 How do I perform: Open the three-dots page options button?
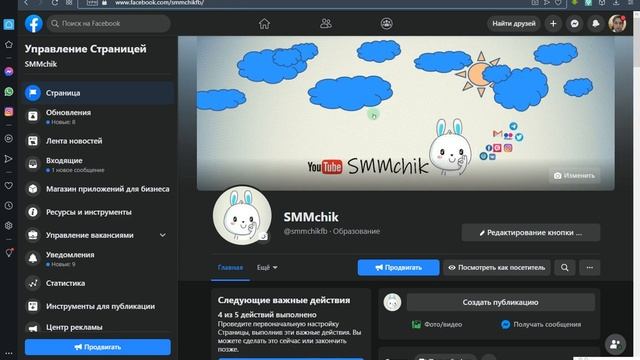(x=589, y=268)
